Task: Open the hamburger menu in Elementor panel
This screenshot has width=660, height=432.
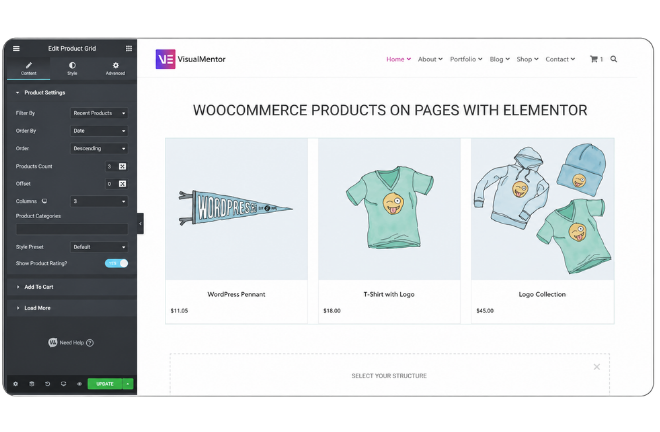Action: click(x=16, y=48)
